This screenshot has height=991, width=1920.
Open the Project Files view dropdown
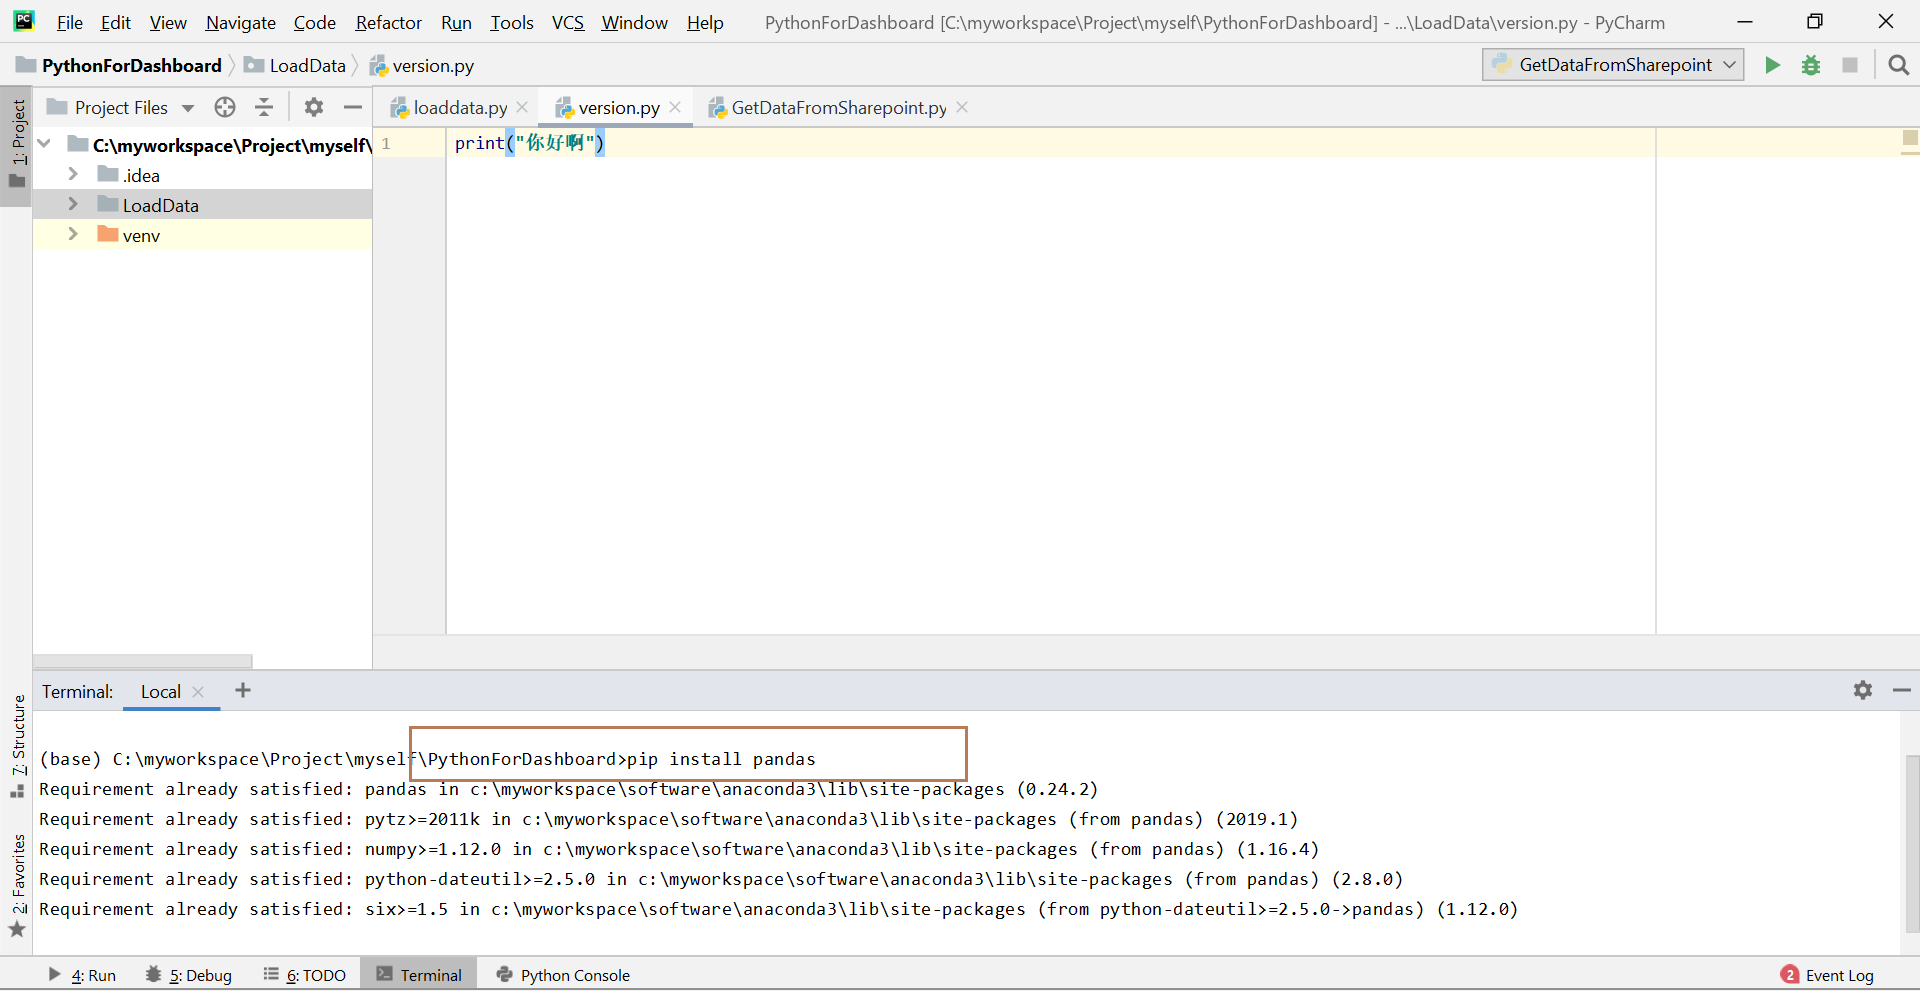click(x=120, y=107)
